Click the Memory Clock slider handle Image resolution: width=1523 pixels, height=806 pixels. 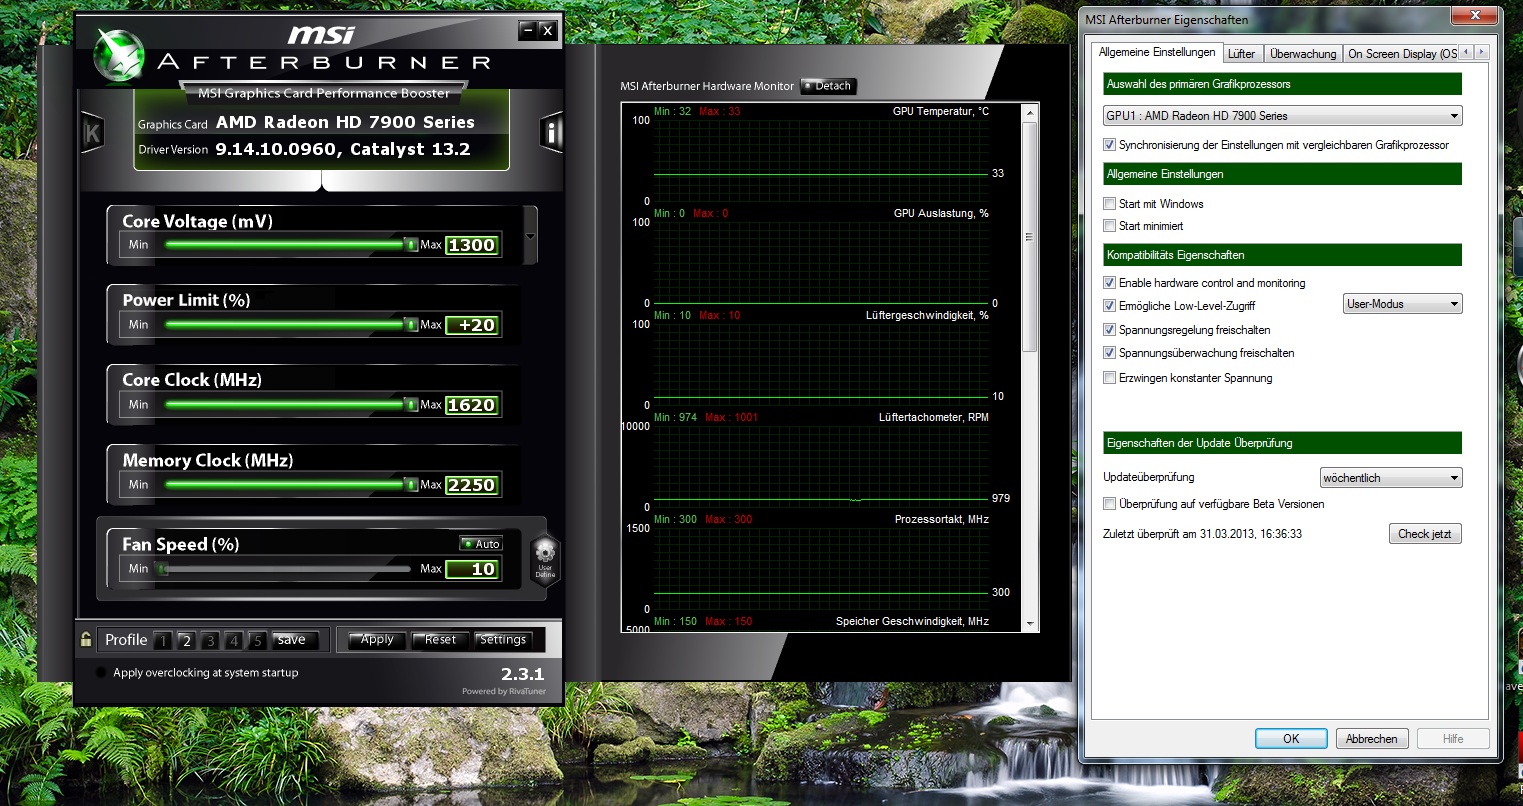[x=411, y=484]
